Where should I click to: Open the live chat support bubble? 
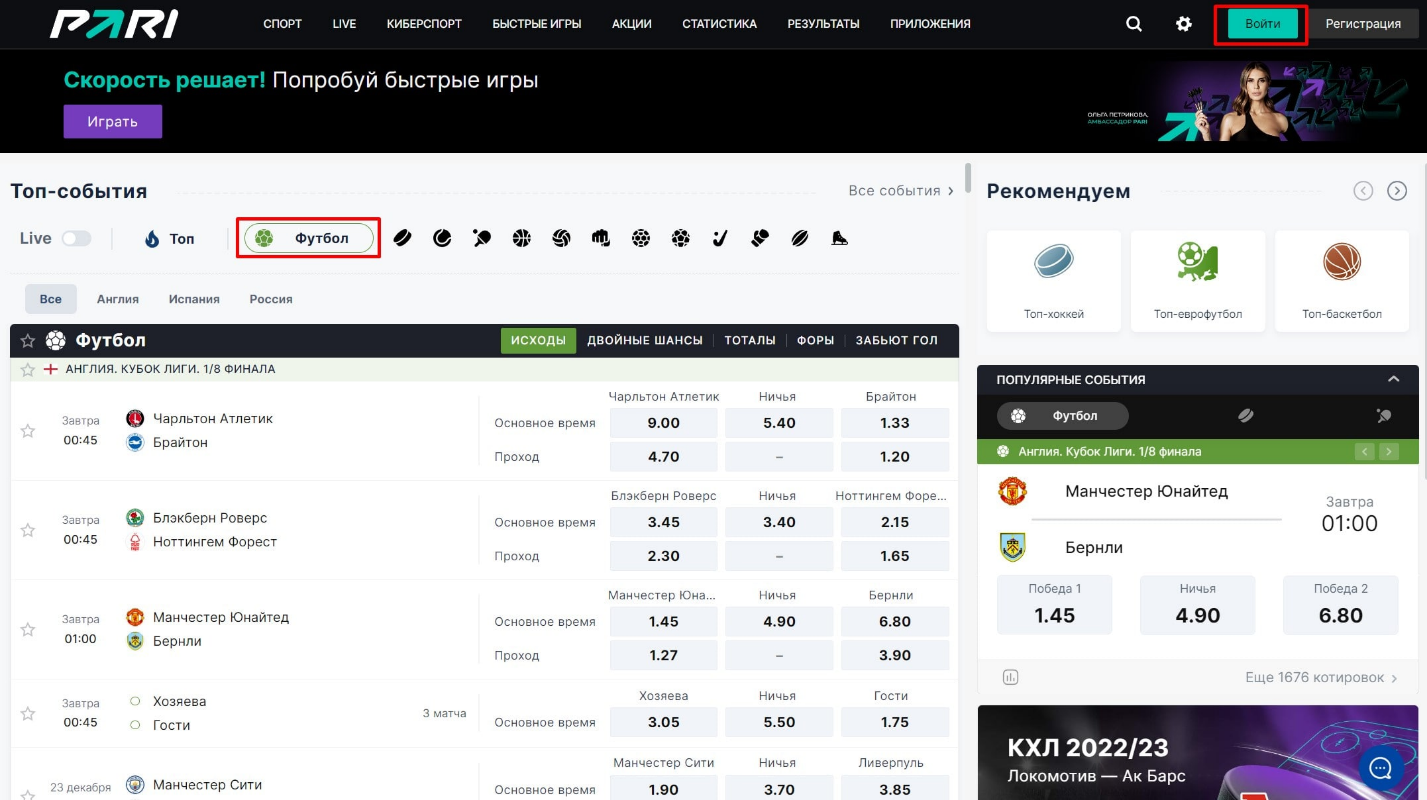point(1381,768)
